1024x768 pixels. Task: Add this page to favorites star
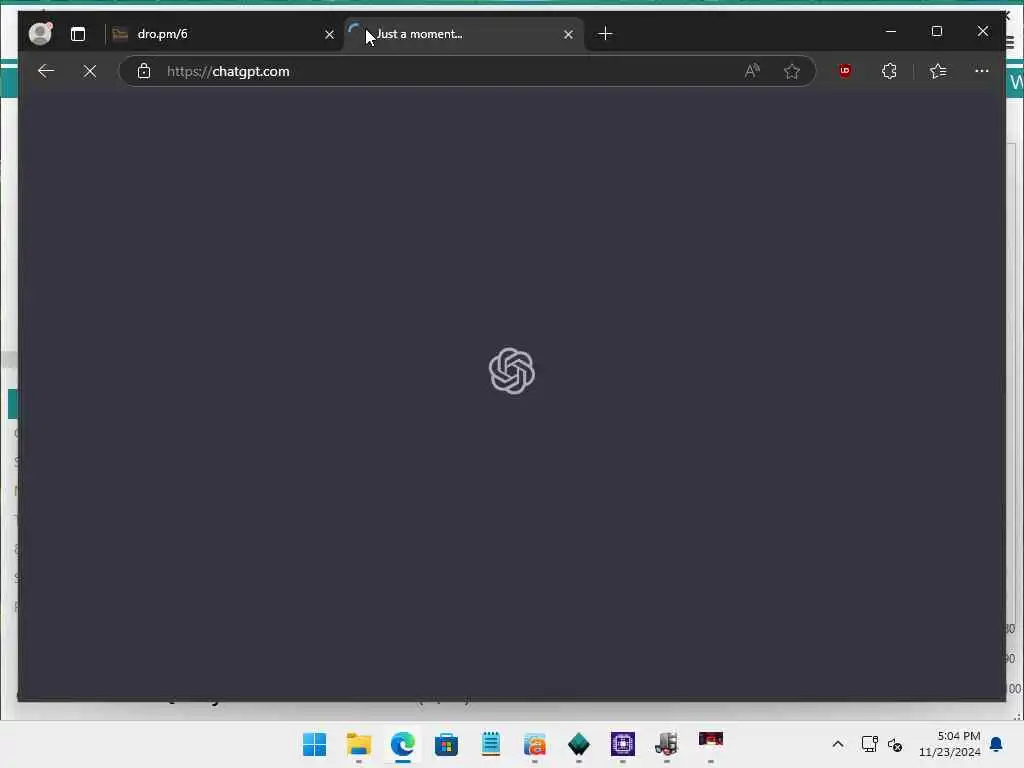(x=792, y=71)
